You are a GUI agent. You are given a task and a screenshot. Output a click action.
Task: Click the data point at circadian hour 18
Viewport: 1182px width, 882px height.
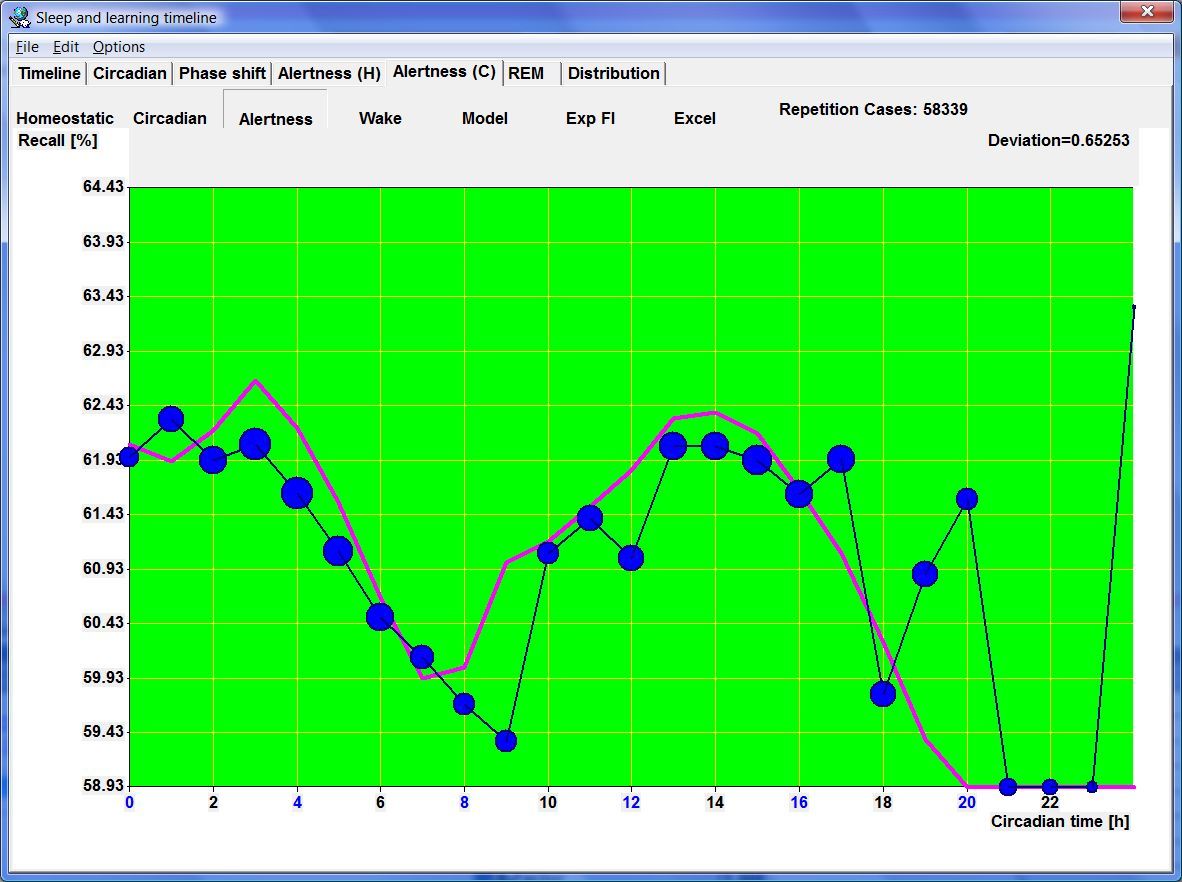pos(882,693)
